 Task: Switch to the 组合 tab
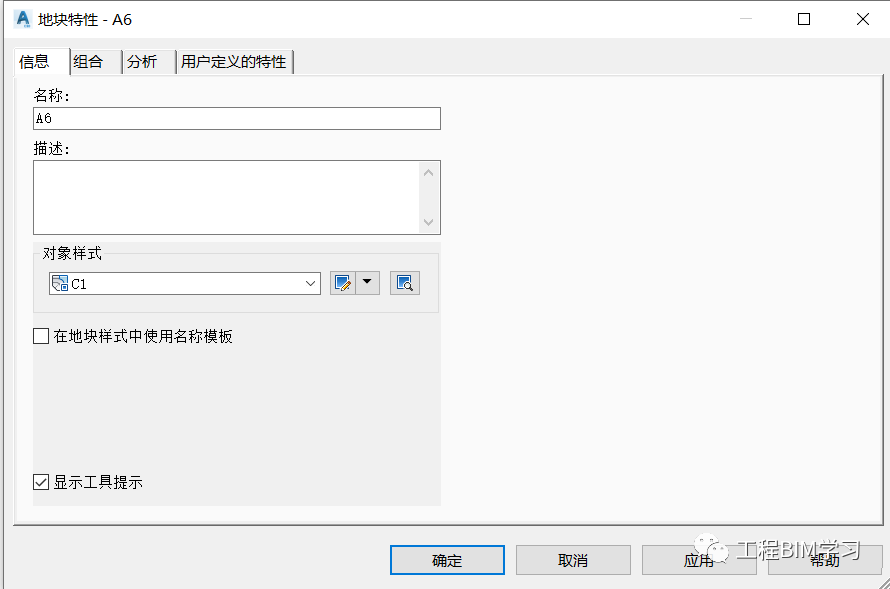(95, 61)
